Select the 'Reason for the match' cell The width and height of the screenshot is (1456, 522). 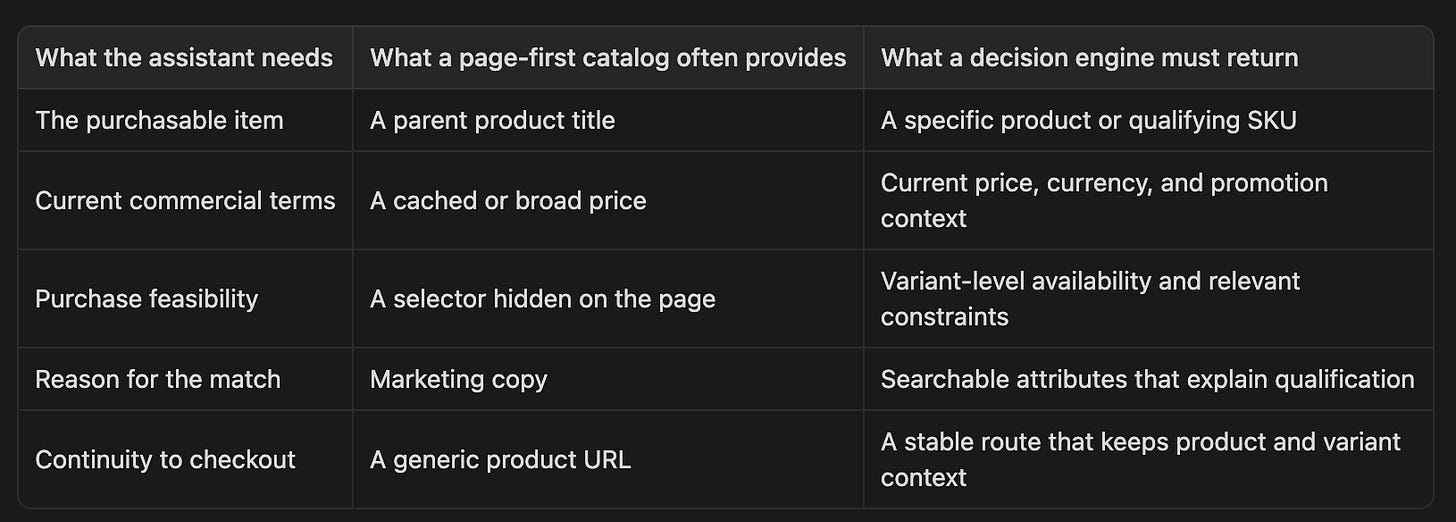(x=185, y=379)
